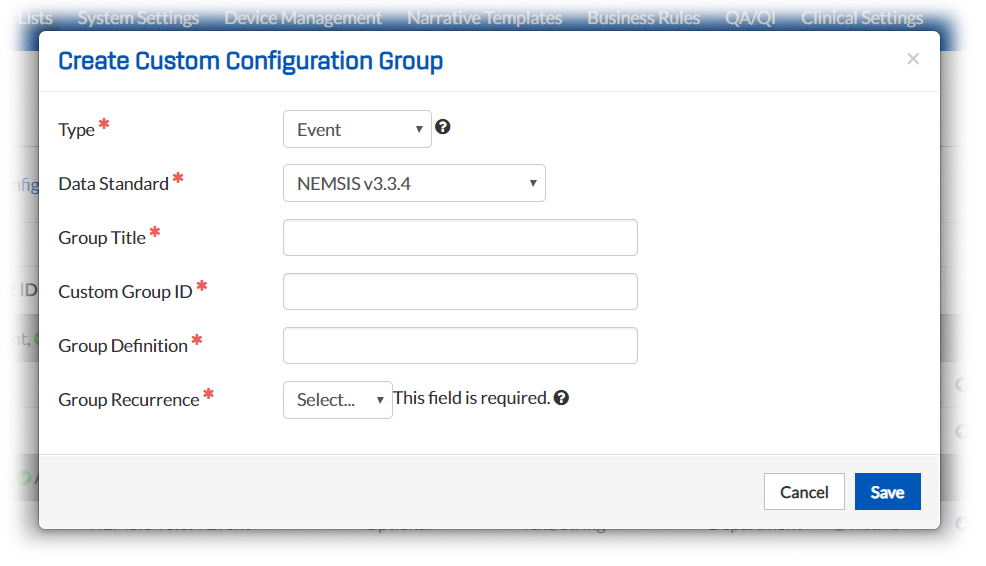Click the circled down-arrow icon behind the dialog
The height and width of the screenshot is (566, 986).
[x=963, y=522]
